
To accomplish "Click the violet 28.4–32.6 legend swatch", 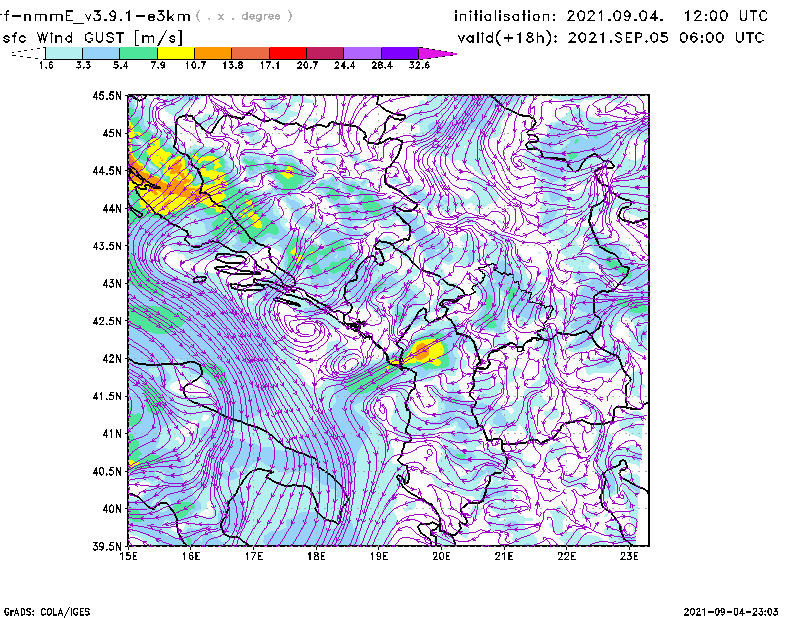I will [400, 53].
